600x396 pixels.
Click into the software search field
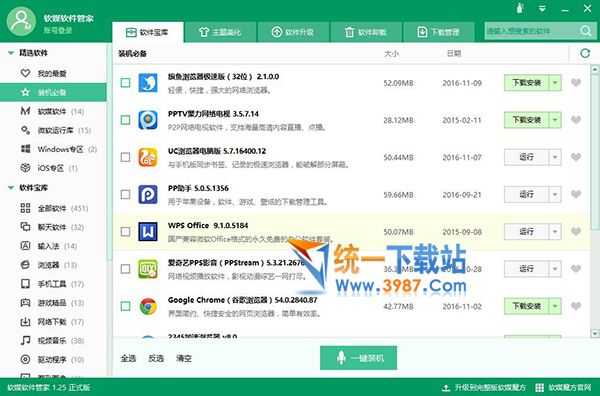tap(532, 31)
